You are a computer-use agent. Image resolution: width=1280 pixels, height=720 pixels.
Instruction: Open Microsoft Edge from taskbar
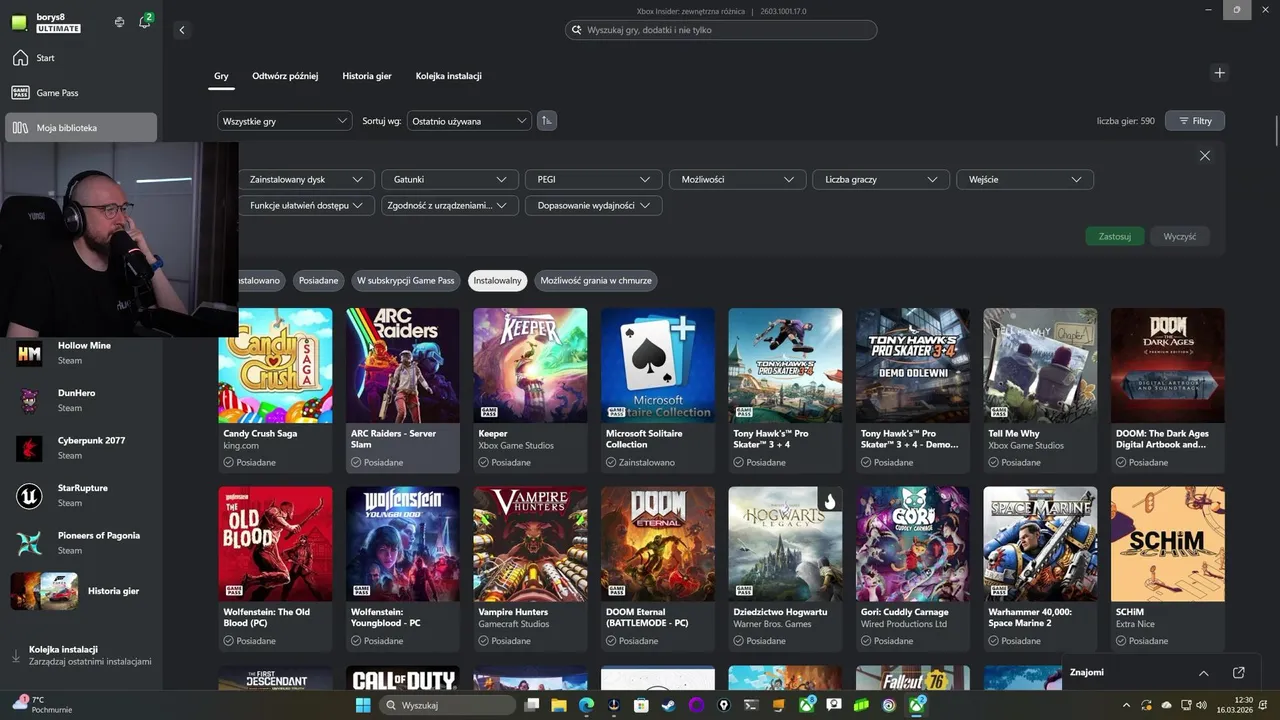(x=586, y=705)
